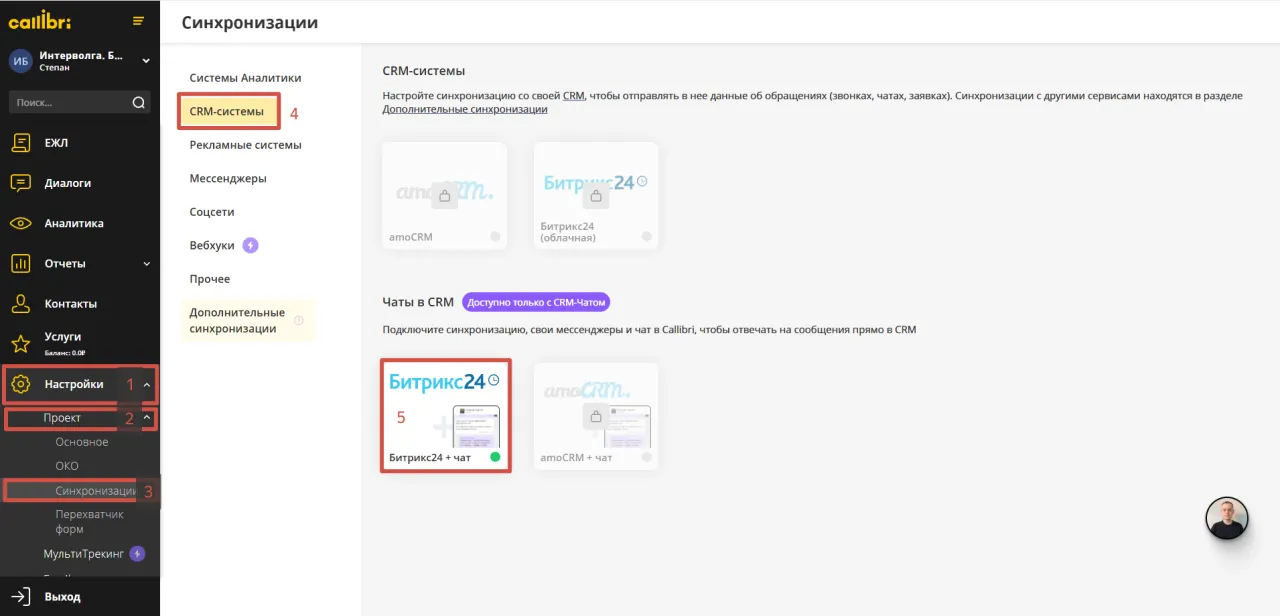
Task: Open the support chat avatar bubble
Action: pyautogui.click(x=1226, y=518)
